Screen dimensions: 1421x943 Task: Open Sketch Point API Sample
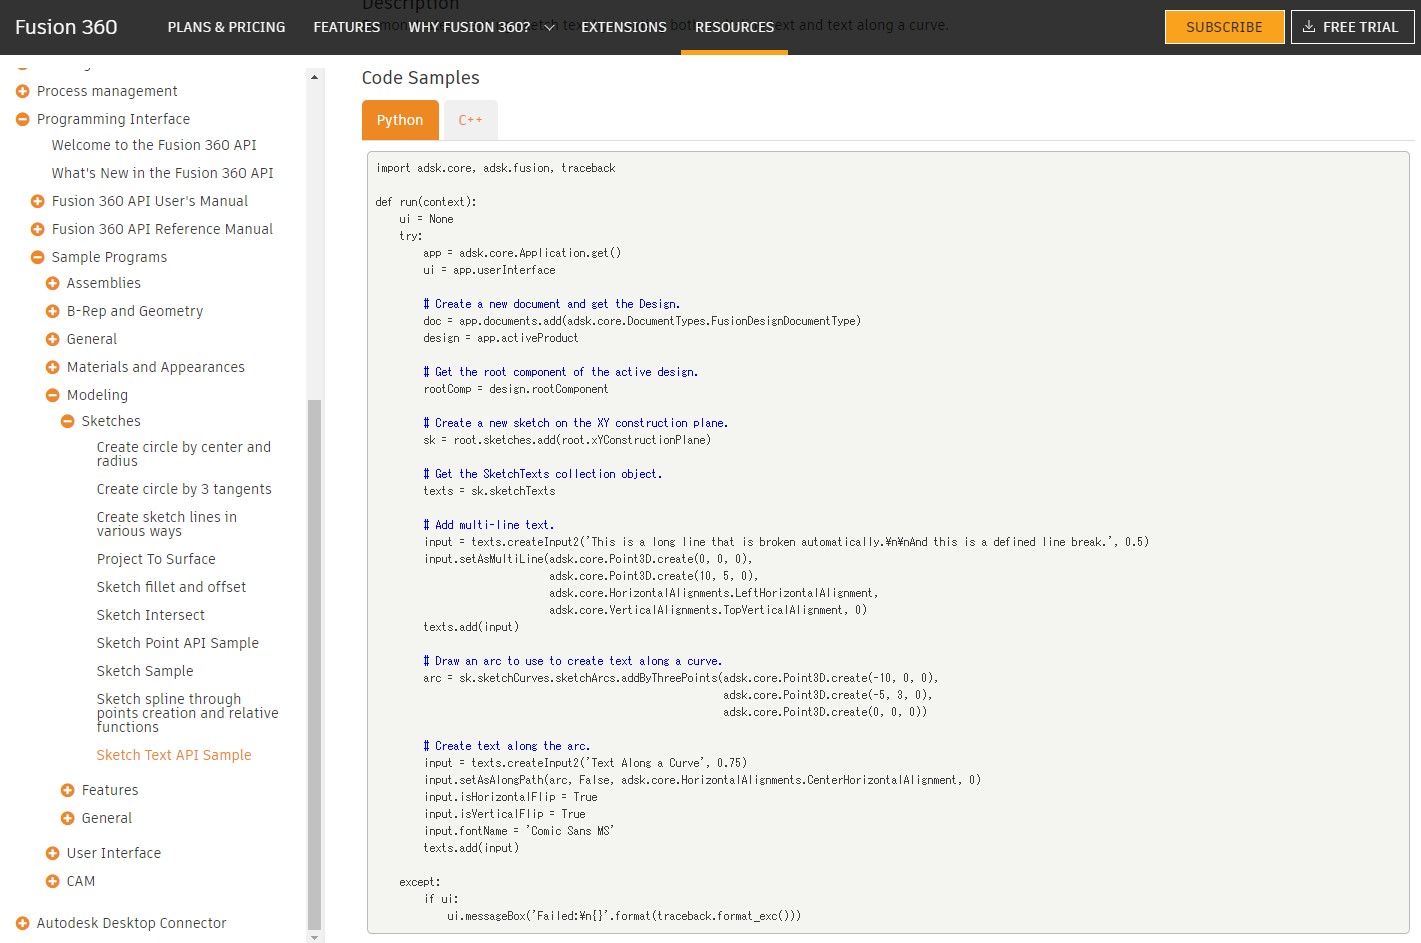click(x=178, y=643)
